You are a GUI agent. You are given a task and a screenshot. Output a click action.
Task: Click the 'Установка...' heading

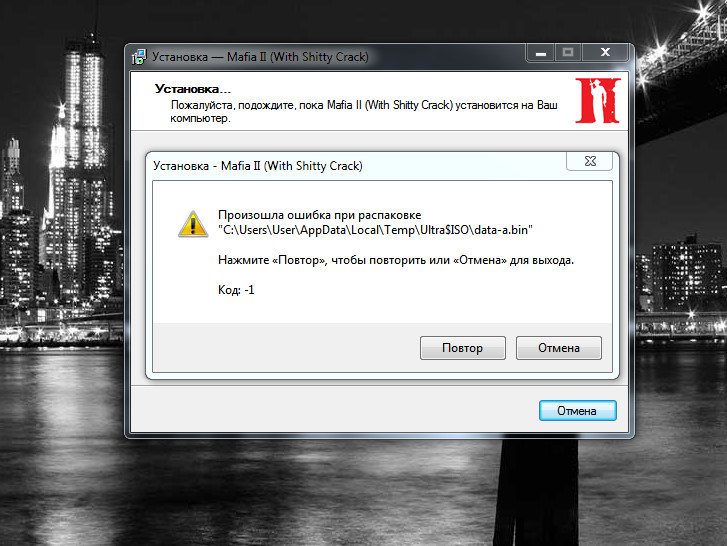(192, 89)
